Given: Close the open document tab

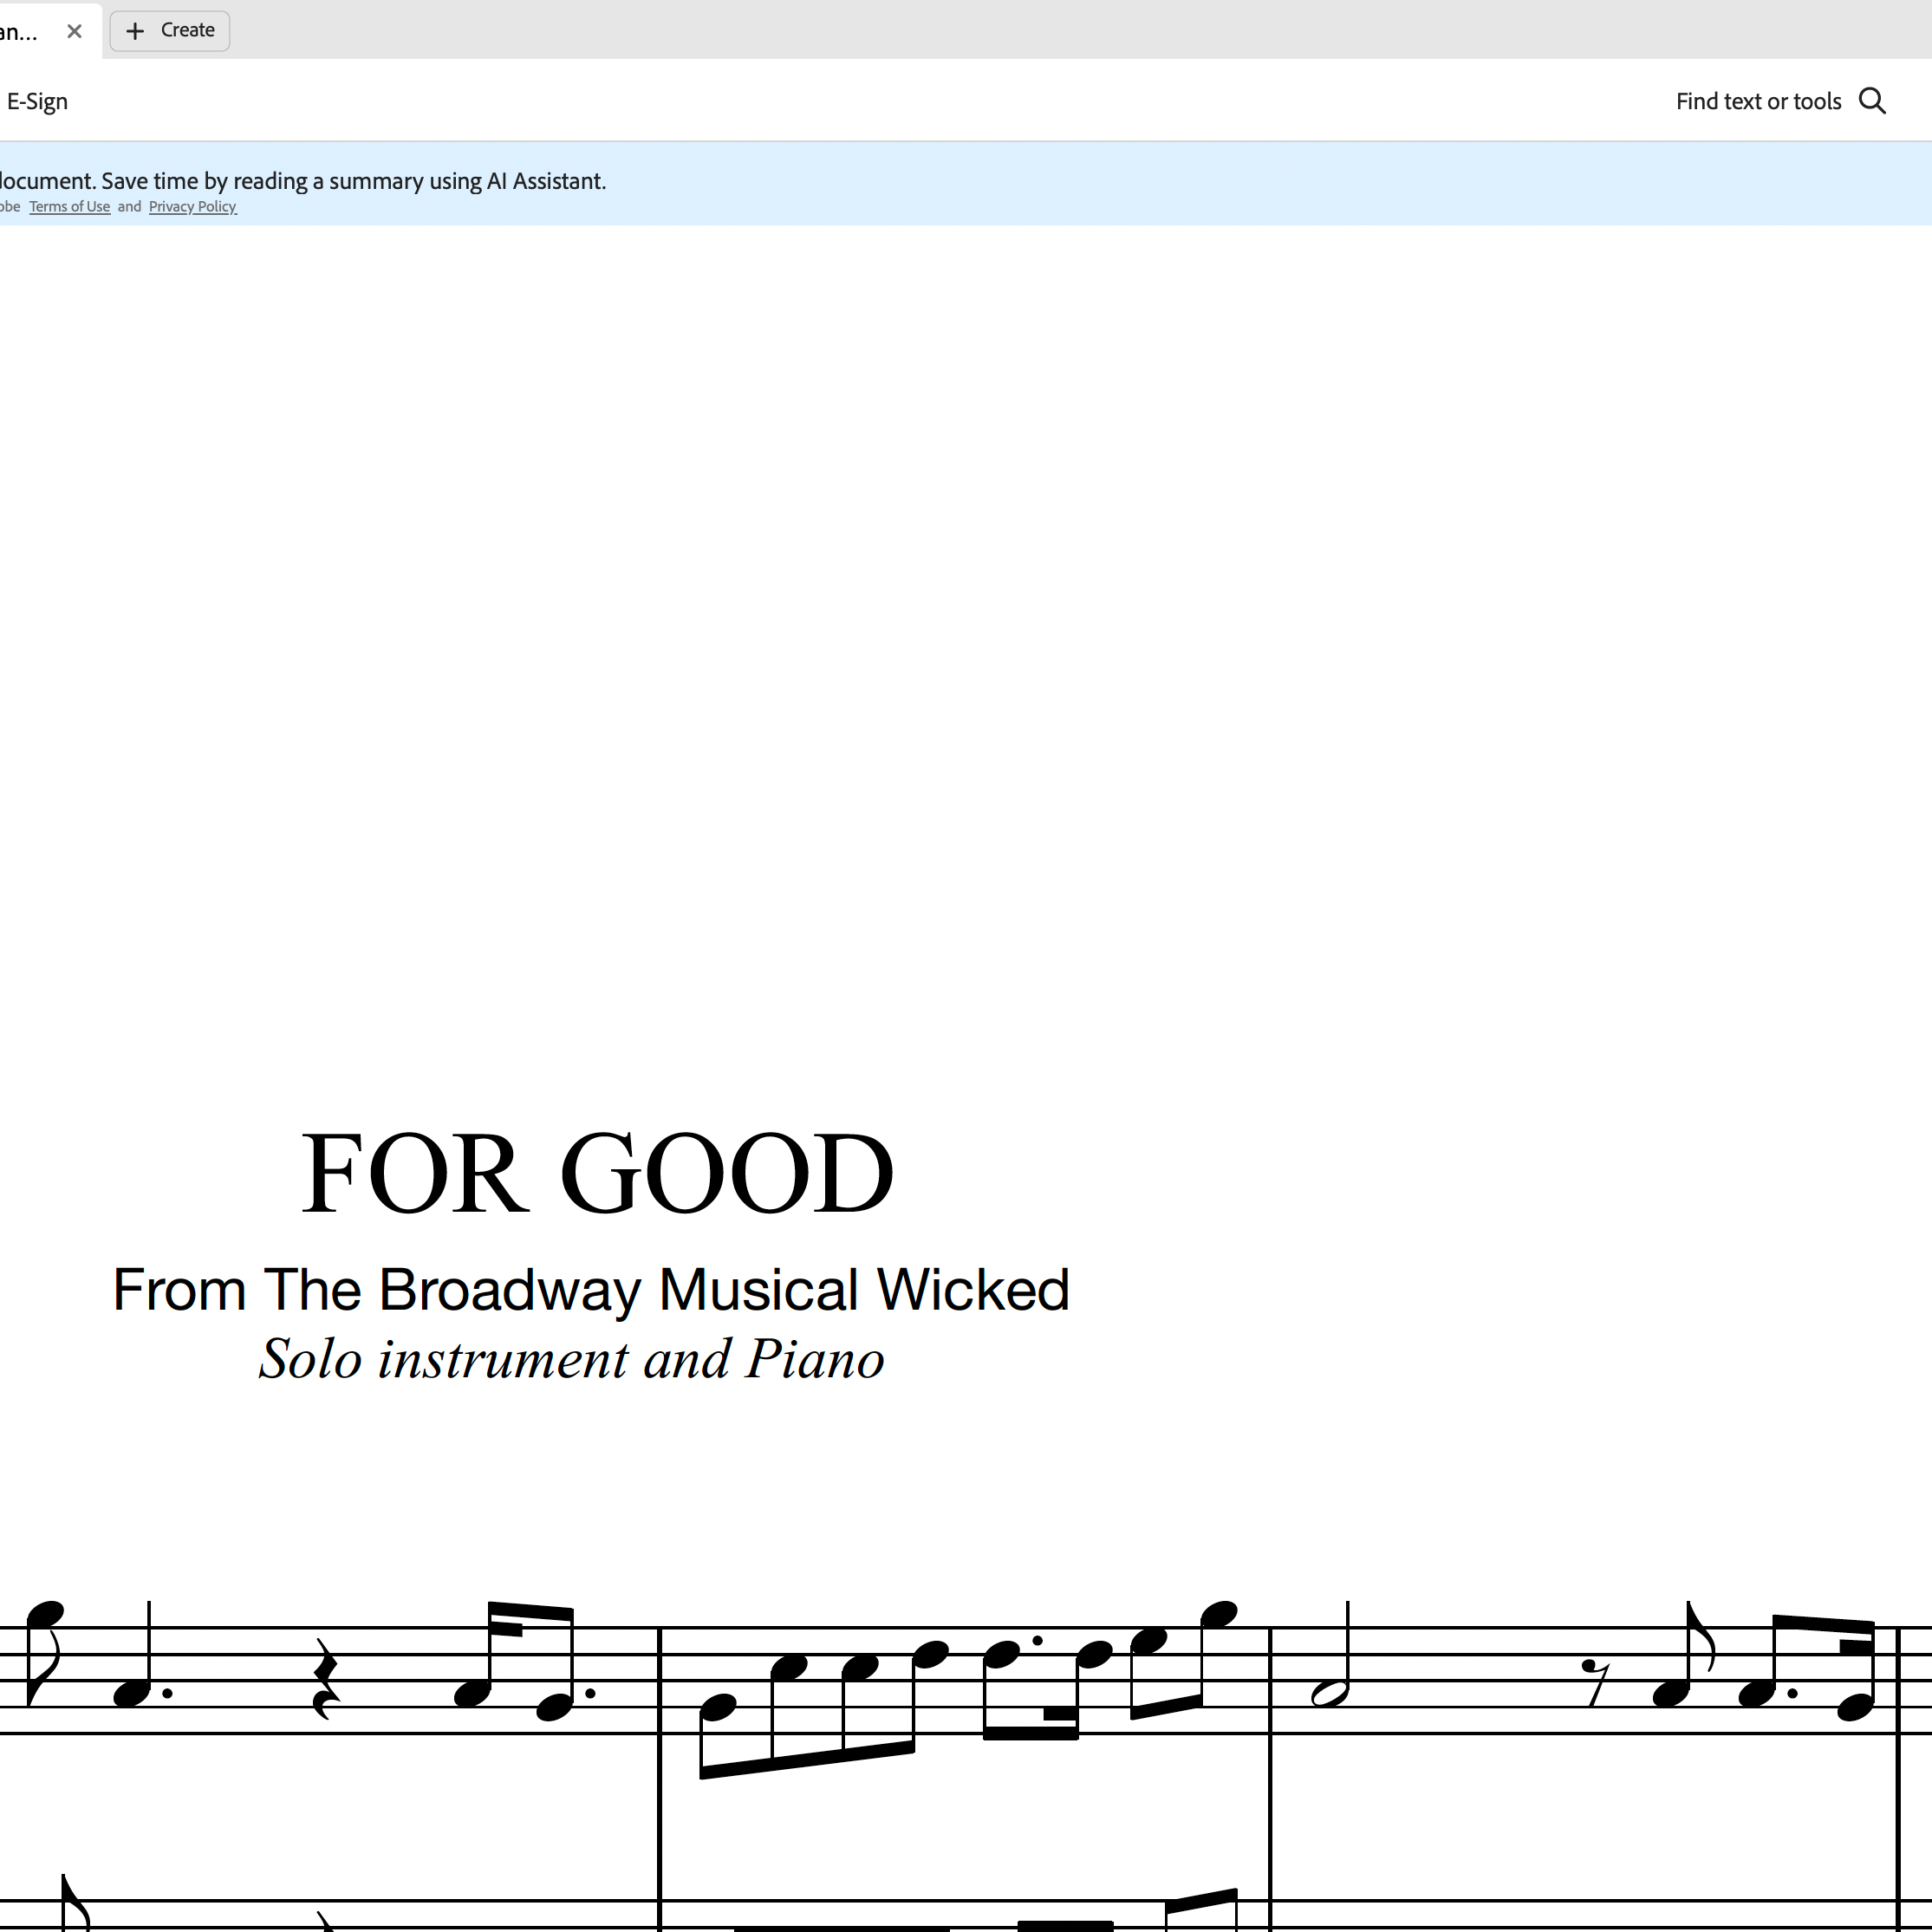Looking at the screenshot, I should click(x=74, y=31).
